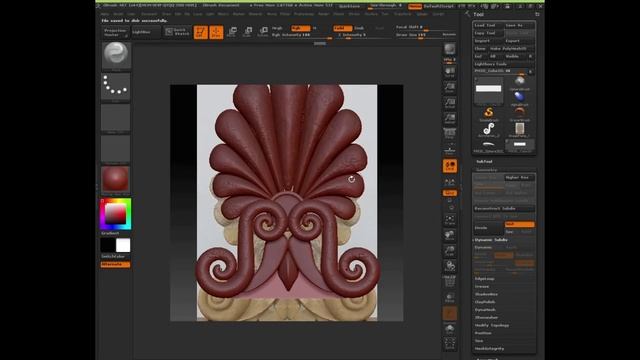
Task: Toggle the Zadd button
Action: click(x=342, y=28)
